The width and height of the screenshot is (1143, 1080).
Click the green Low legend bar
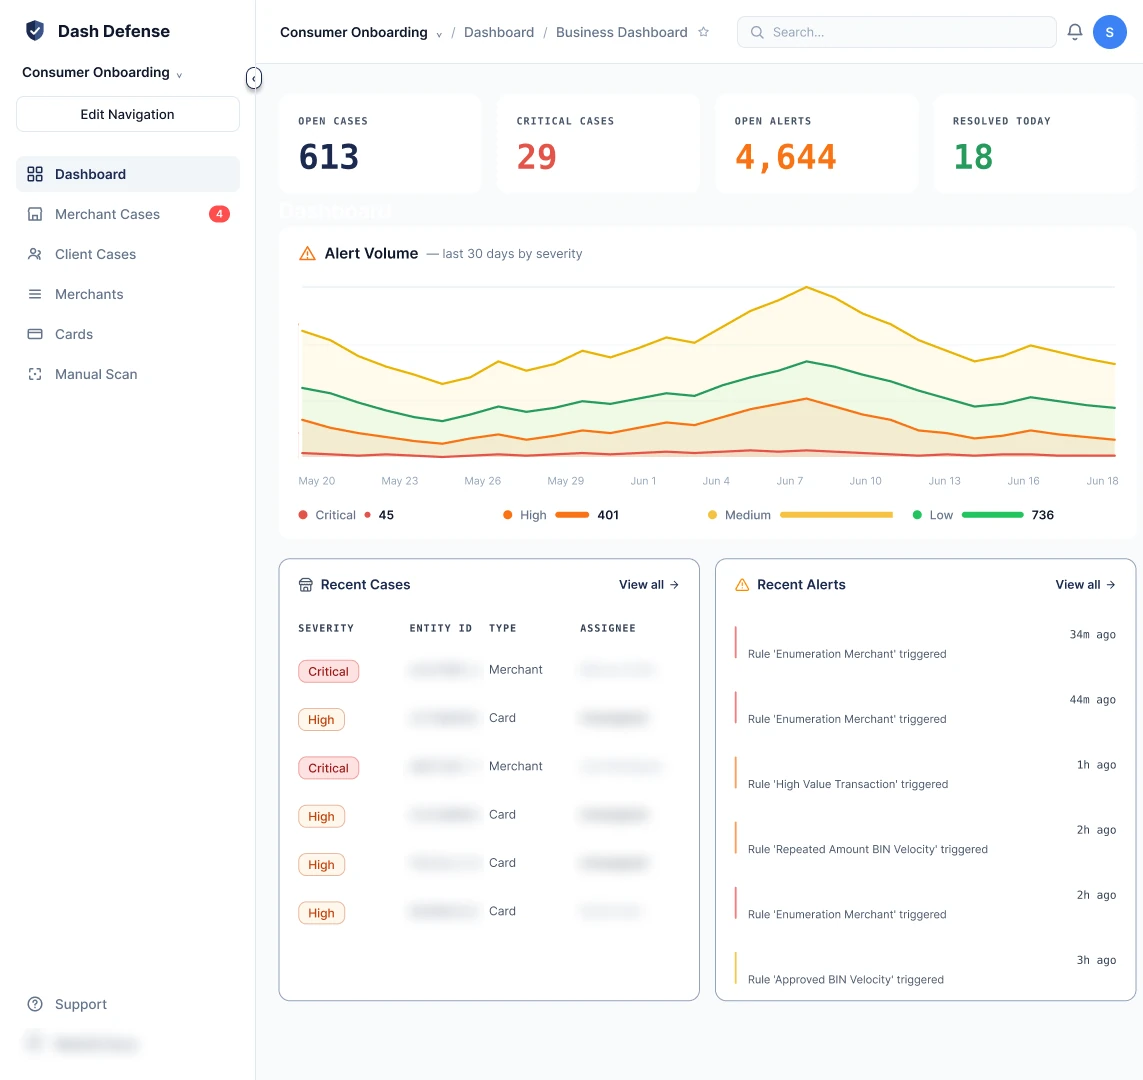[993, 514]
